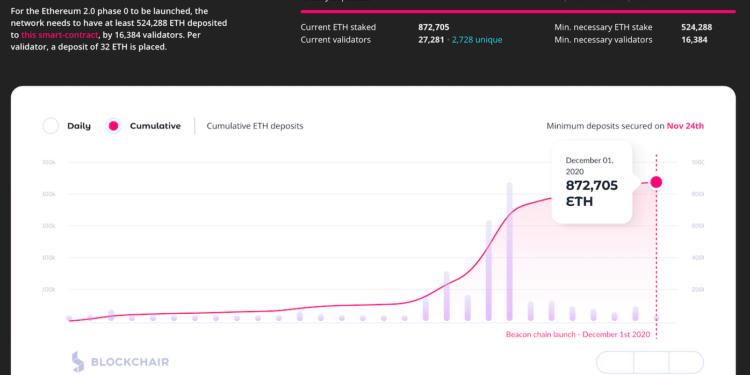
Task: Click the Blockchair logo
Action: click(x=120, y=362)
